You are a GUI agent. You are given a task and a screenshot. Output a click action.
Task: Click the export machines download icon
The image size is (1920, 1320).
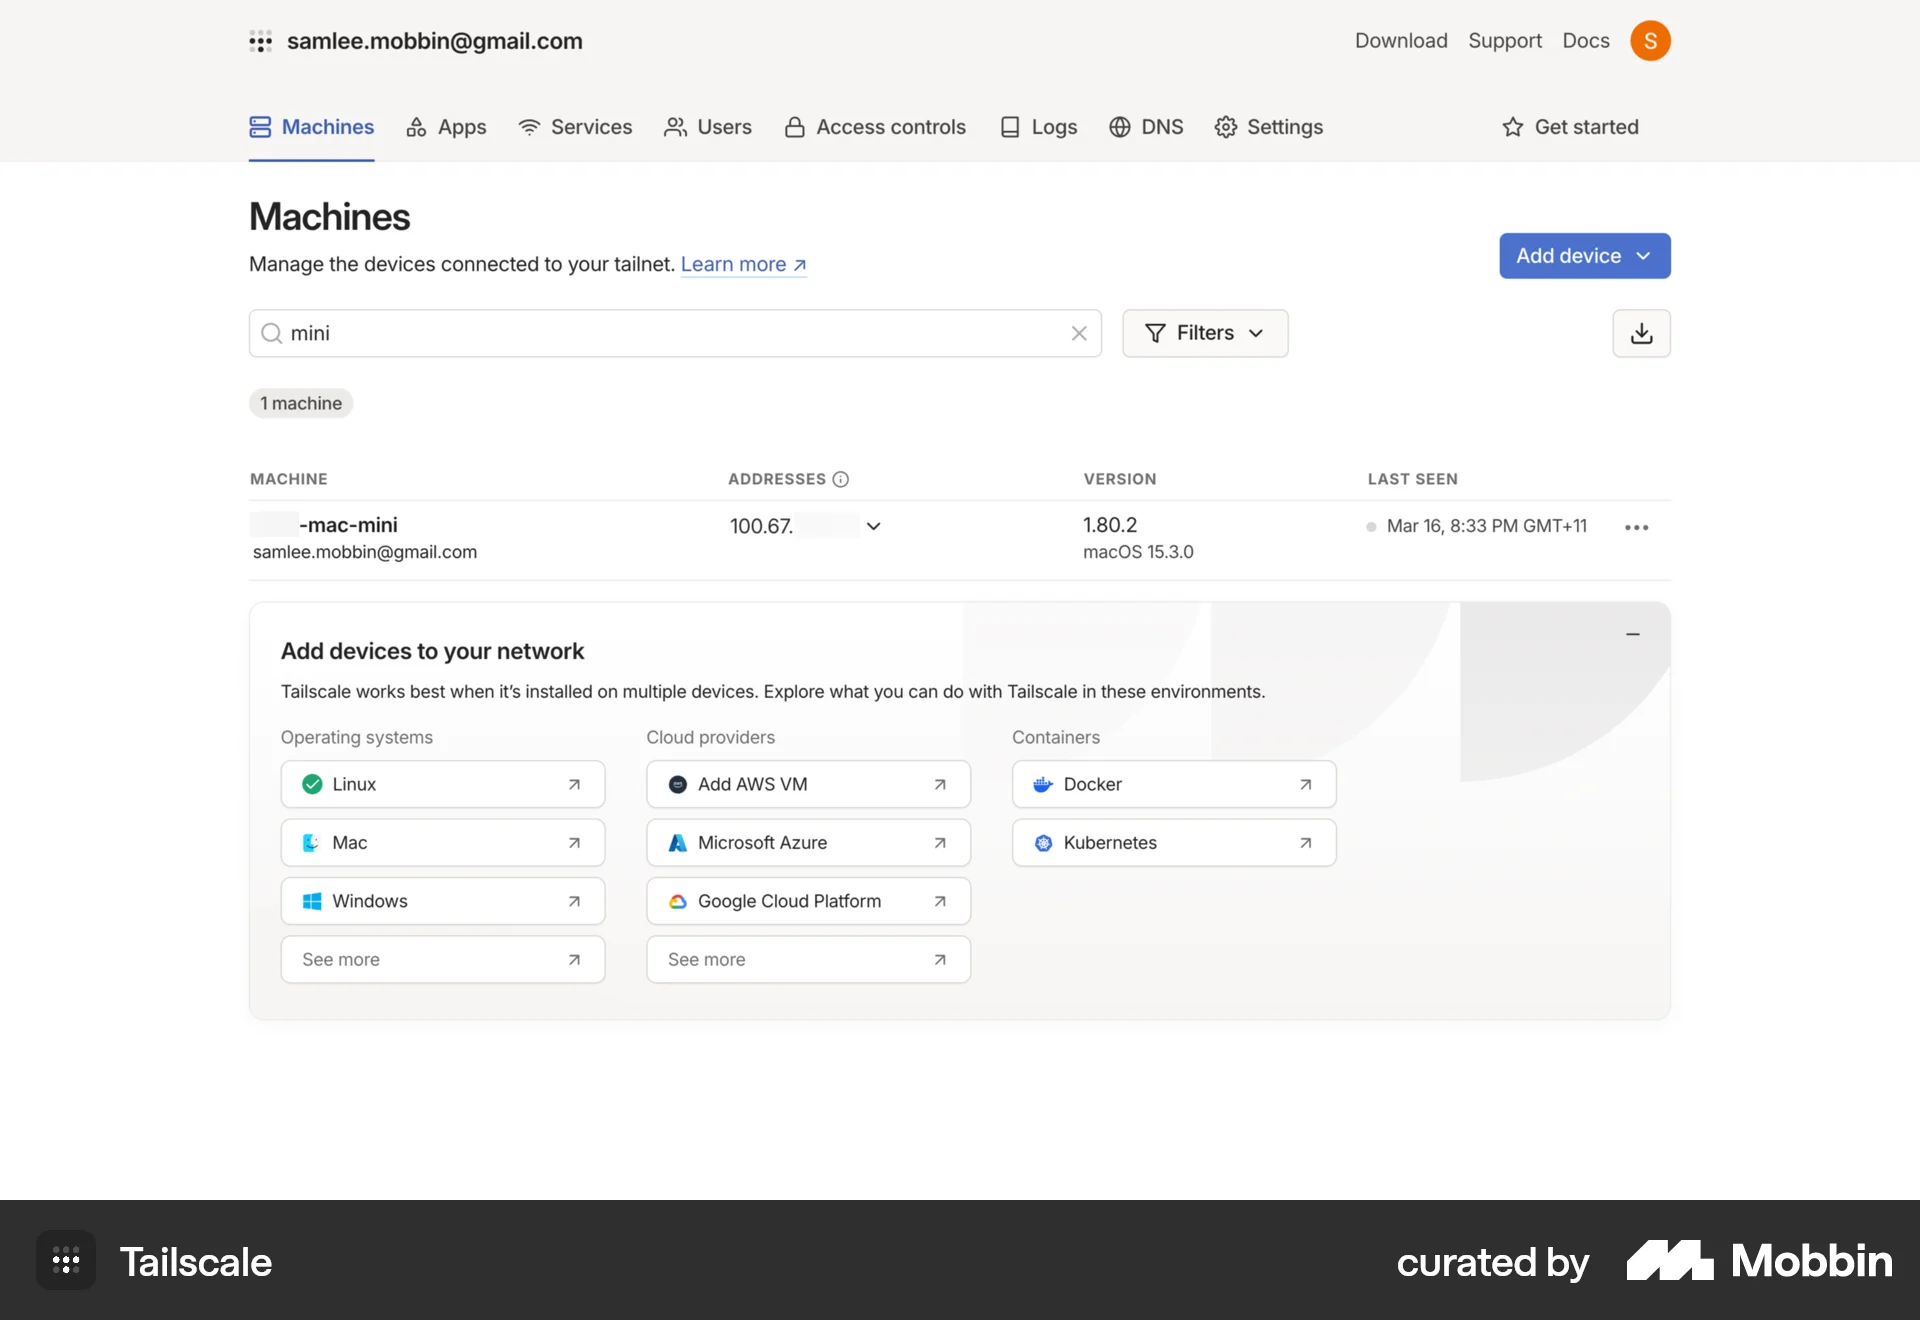click(1641, 333)
